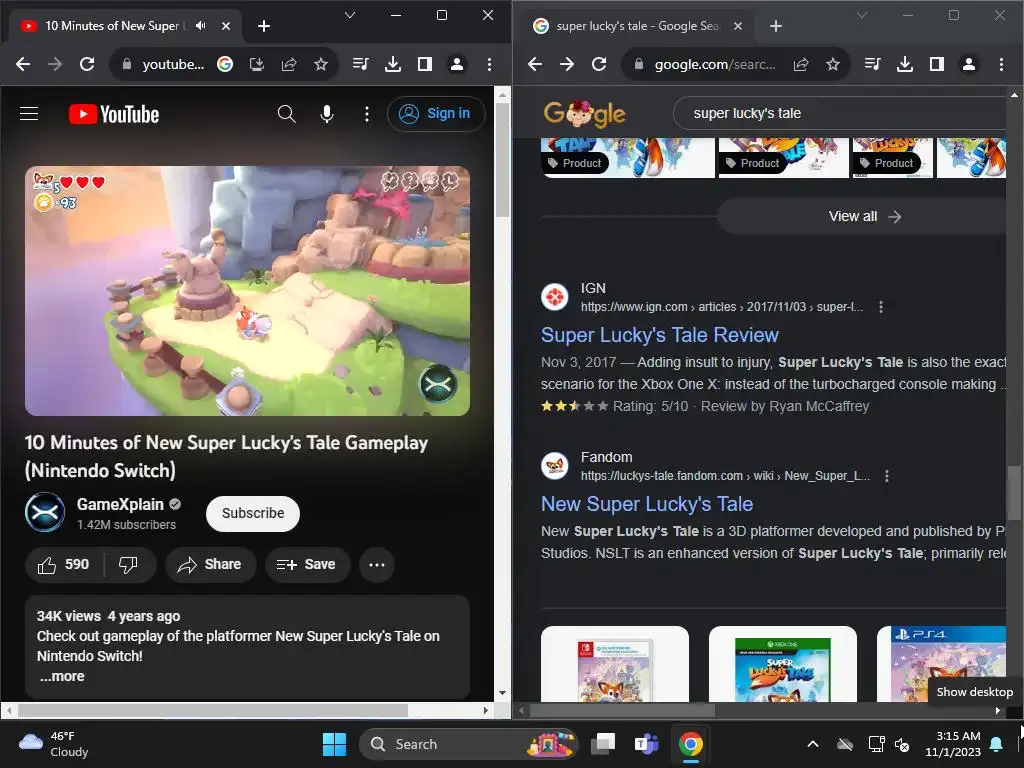Click the Google doodle logo
The width and height of the screenshot is (1024, 768).
point(584,114)
